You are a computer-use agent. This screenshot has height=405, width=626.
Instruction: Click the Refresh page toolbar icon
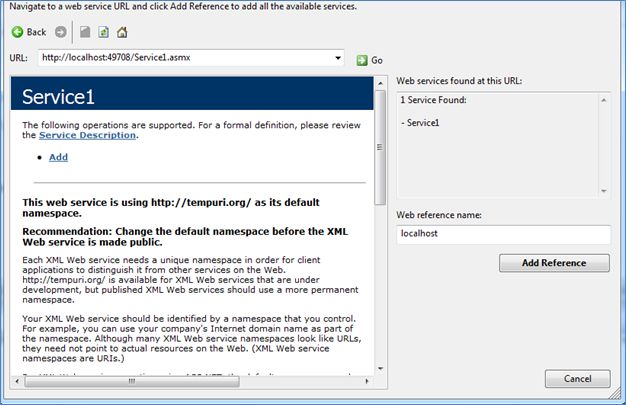103,32
